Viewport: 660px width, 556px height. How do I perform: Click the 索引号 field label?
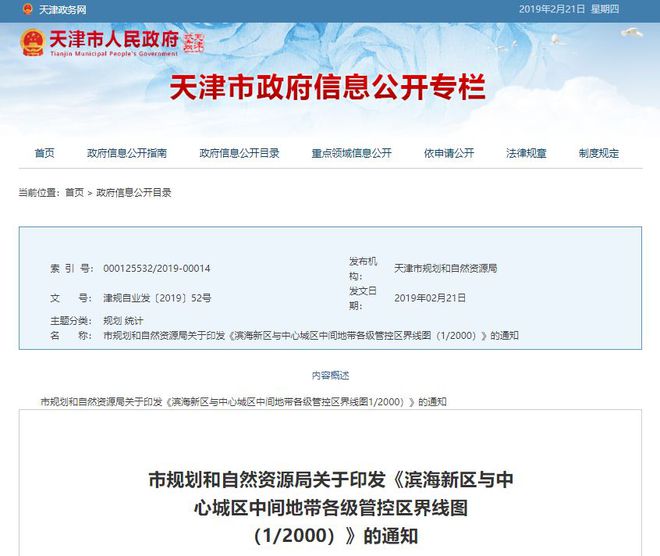[x=72, y=269]
